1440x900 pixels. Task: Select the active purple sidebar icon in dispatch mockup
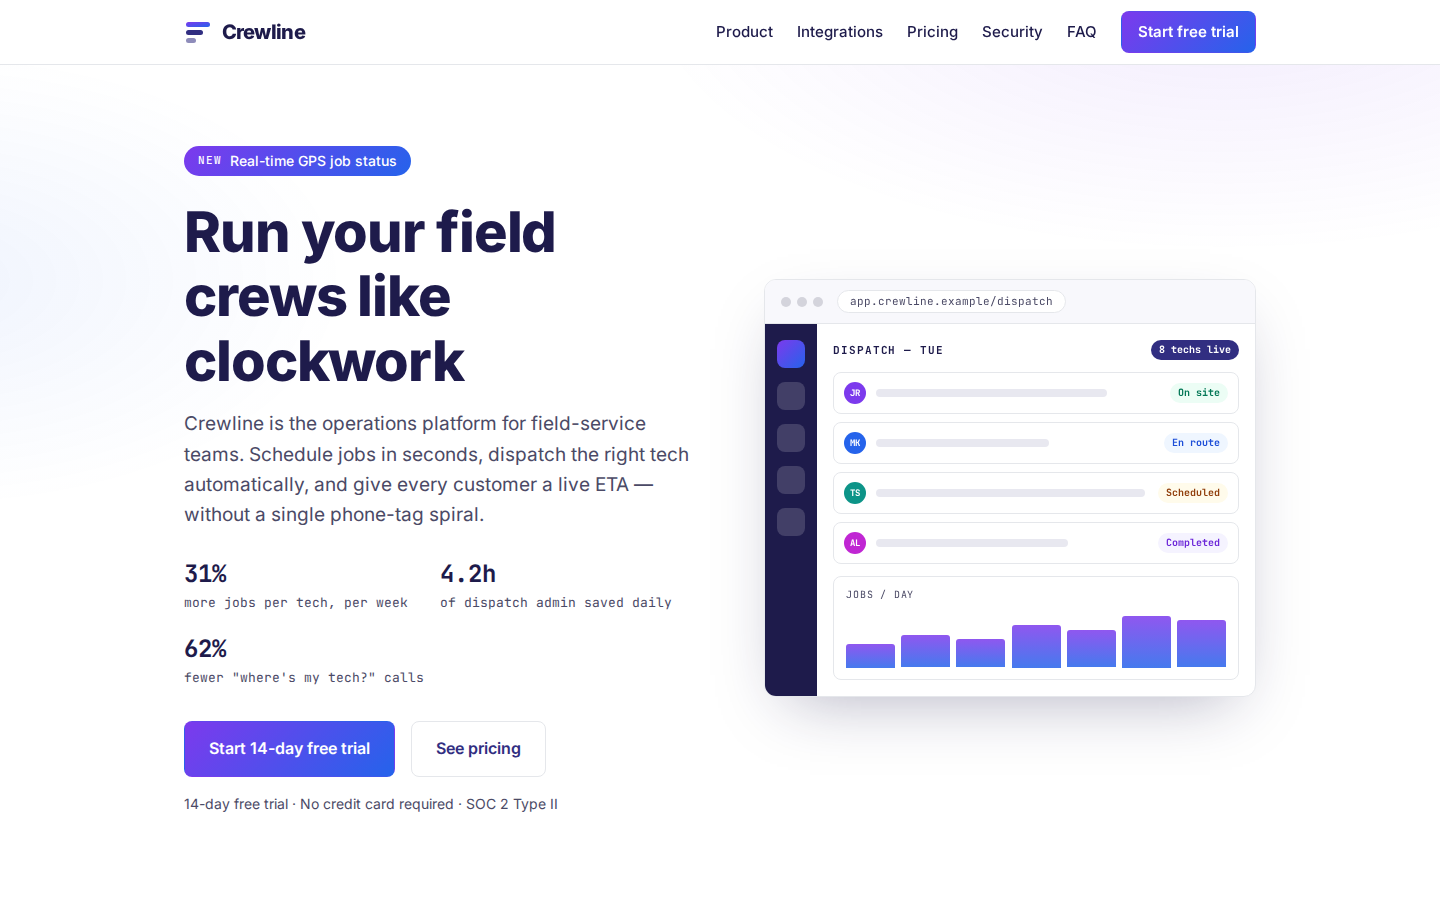point(791,354)
